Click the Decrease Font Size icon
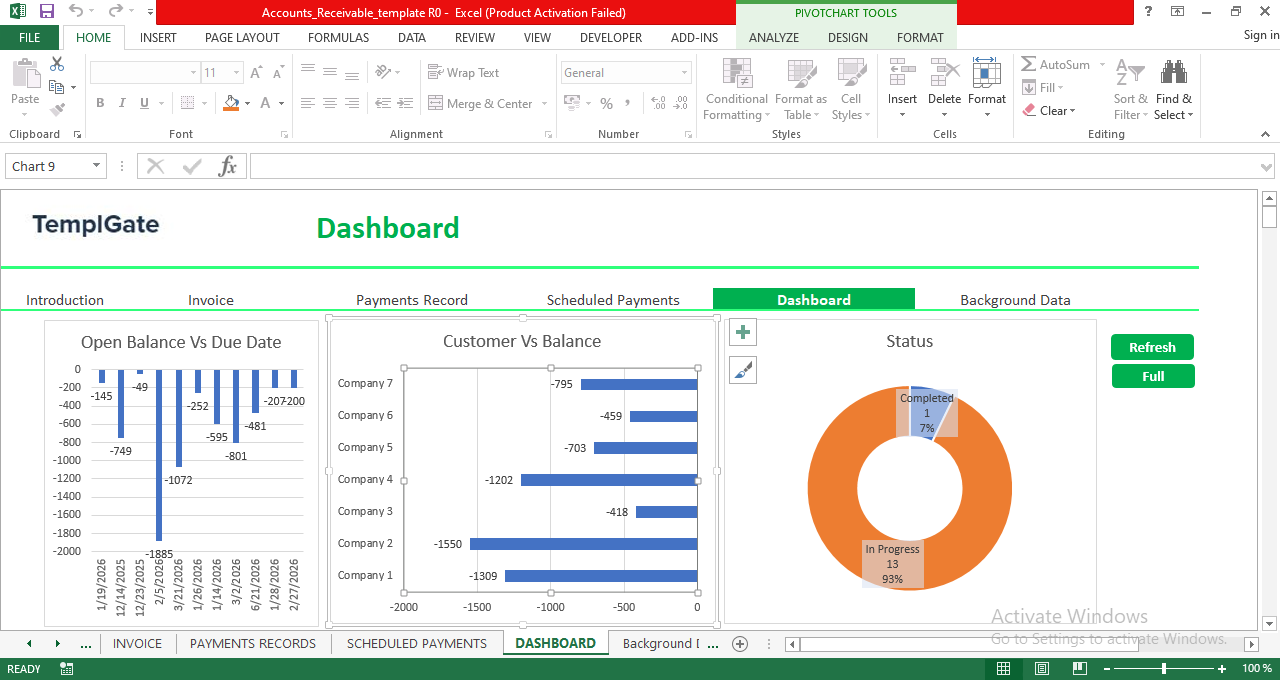This screenshot has width=1280, height=680. point(278,73)
